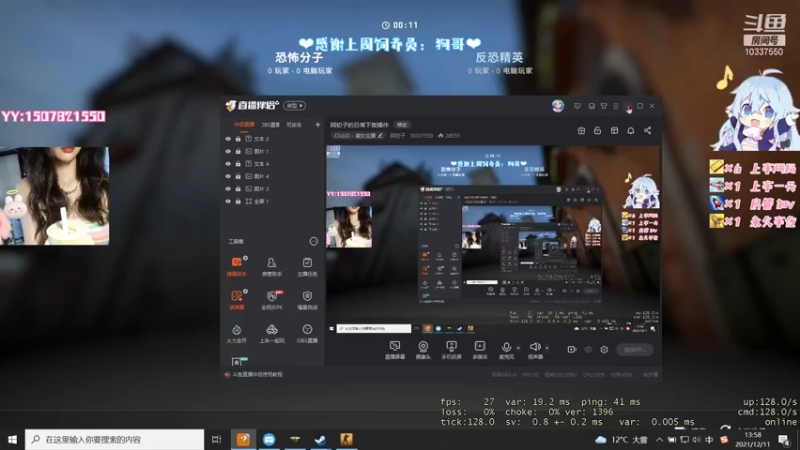Screen dimensions: 800x450
Task: Add 摄像头 camera source
Action: 423,350
